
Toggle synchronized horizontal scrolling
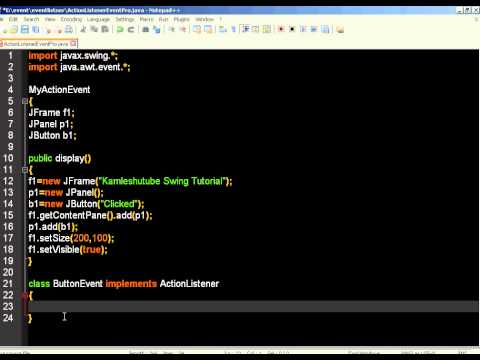208,30
